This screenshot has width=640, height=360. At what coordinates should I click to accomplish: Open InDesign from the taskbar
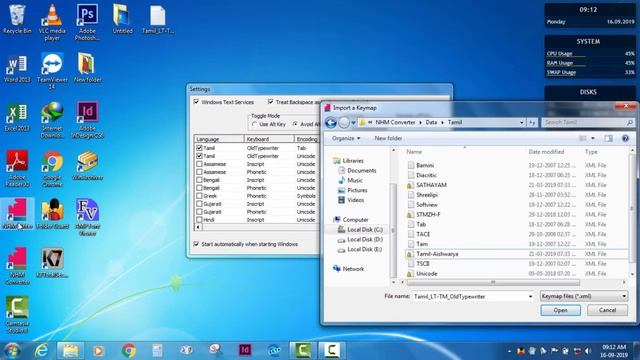pyautogui.click(x=245, y=351)
